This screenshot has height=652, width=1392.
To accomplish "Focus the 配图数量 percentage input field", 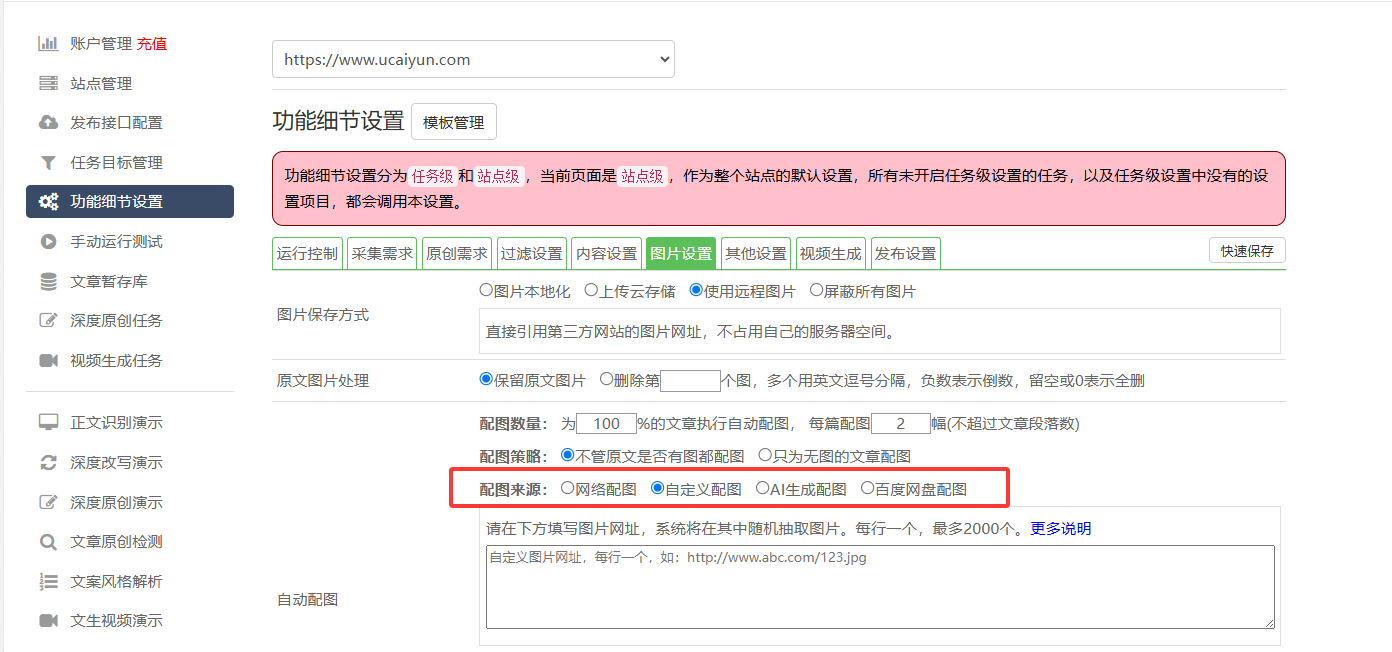I will 606,424.
